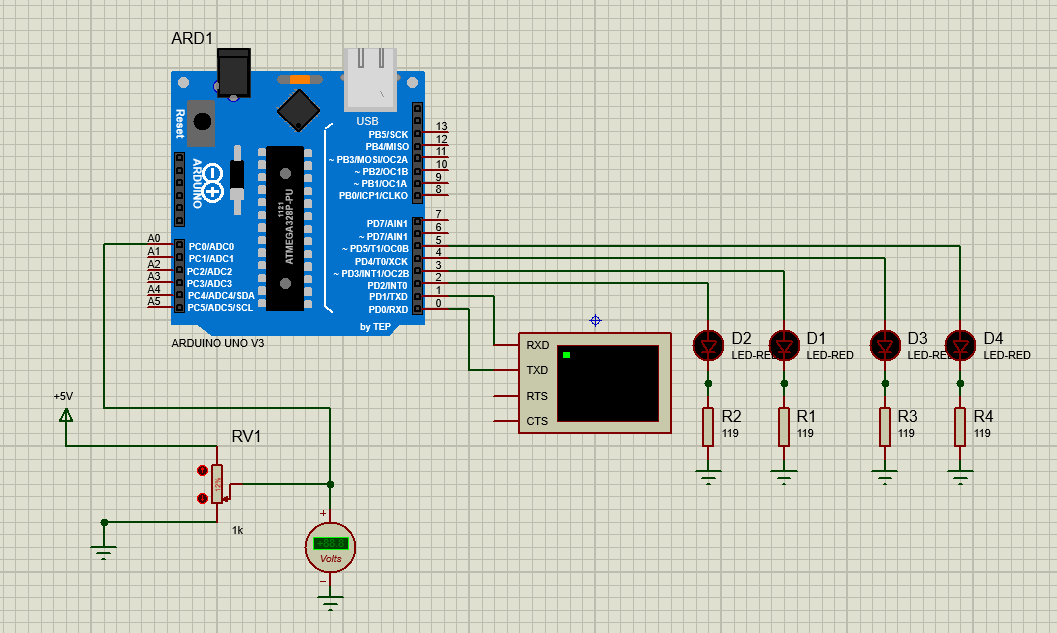
Task: Click the RV1 reference label
Action: pyautogui.click(x=246, y=436)
